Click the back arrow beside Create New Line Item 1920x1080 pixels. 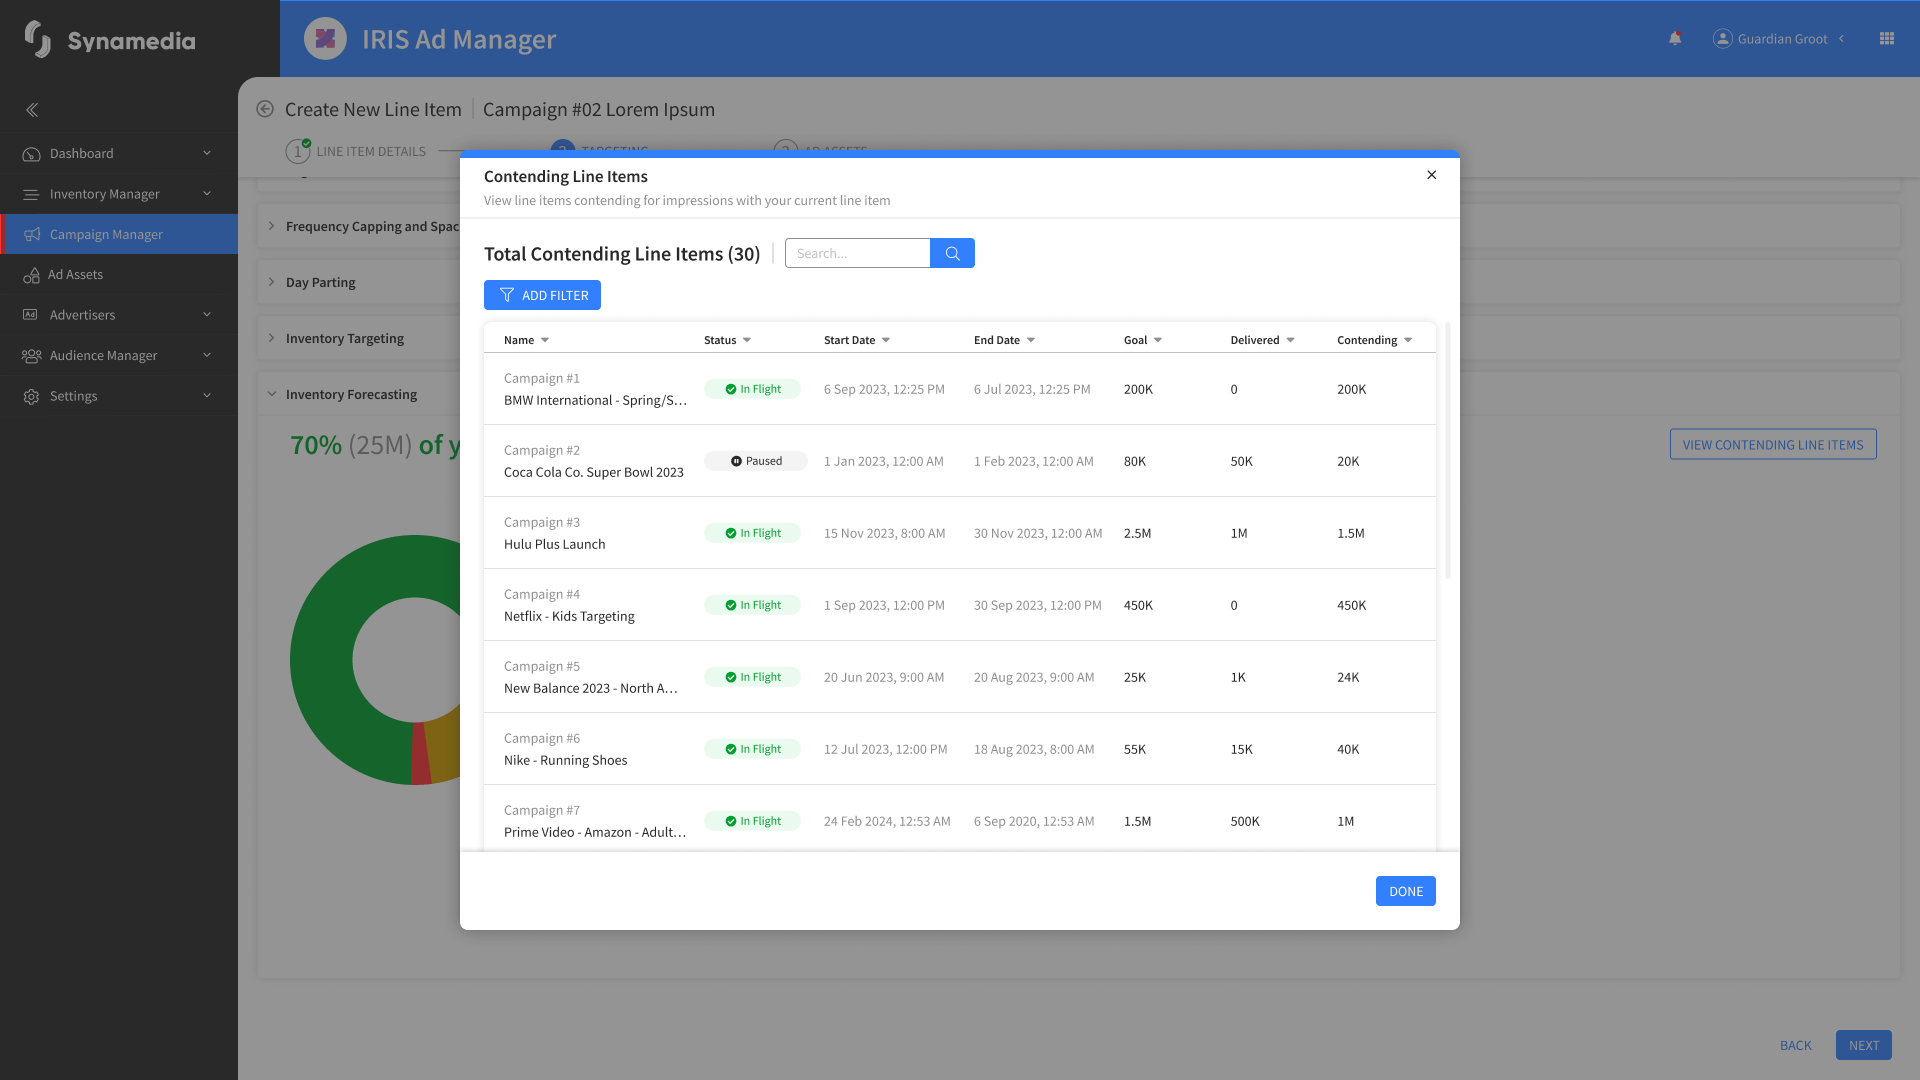point(265,109)
